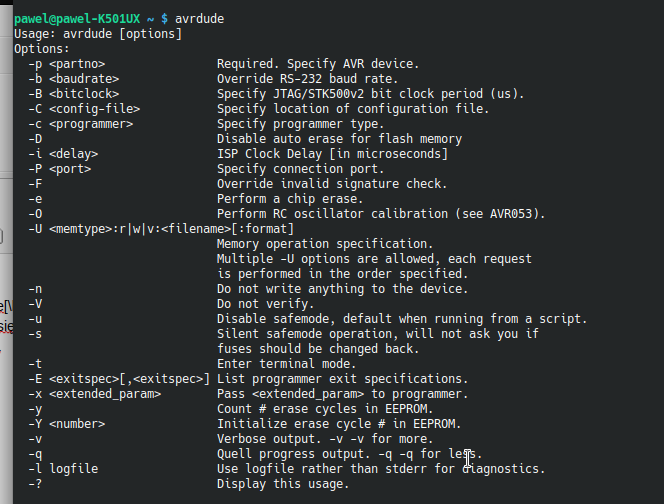Click the "Usage: avrdude [options]" line
664x504 pixels.
coord(98,34)
